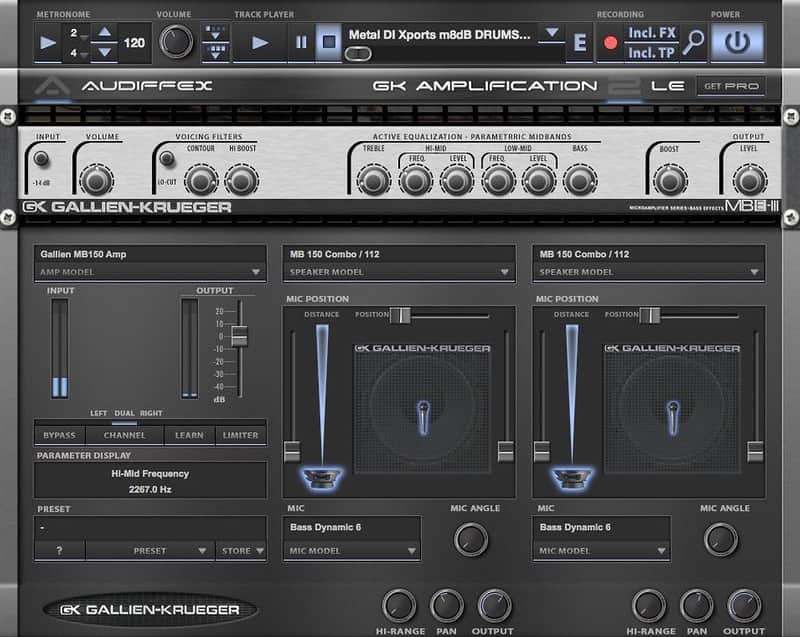The height and width of the screenshot is (637, 800).
Task: Start the metronome play button
Action: (48, 42)
